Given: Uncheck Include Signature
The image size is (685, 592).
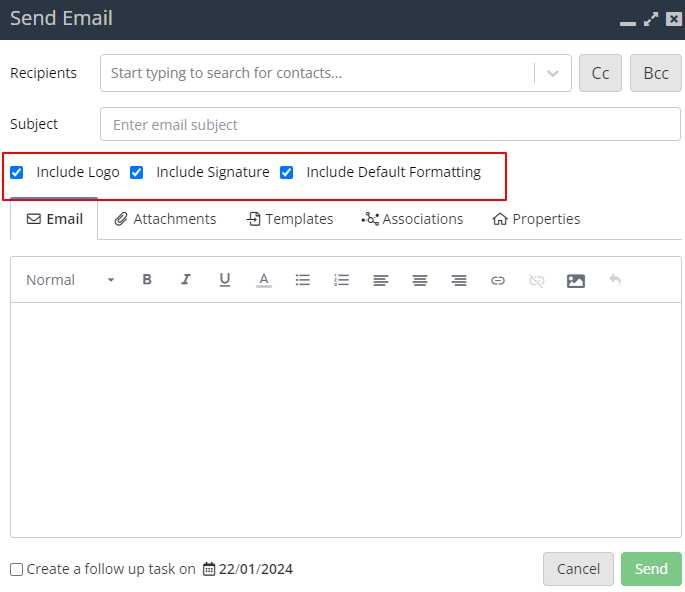Looking at the screenshot, I should [136, 173].
